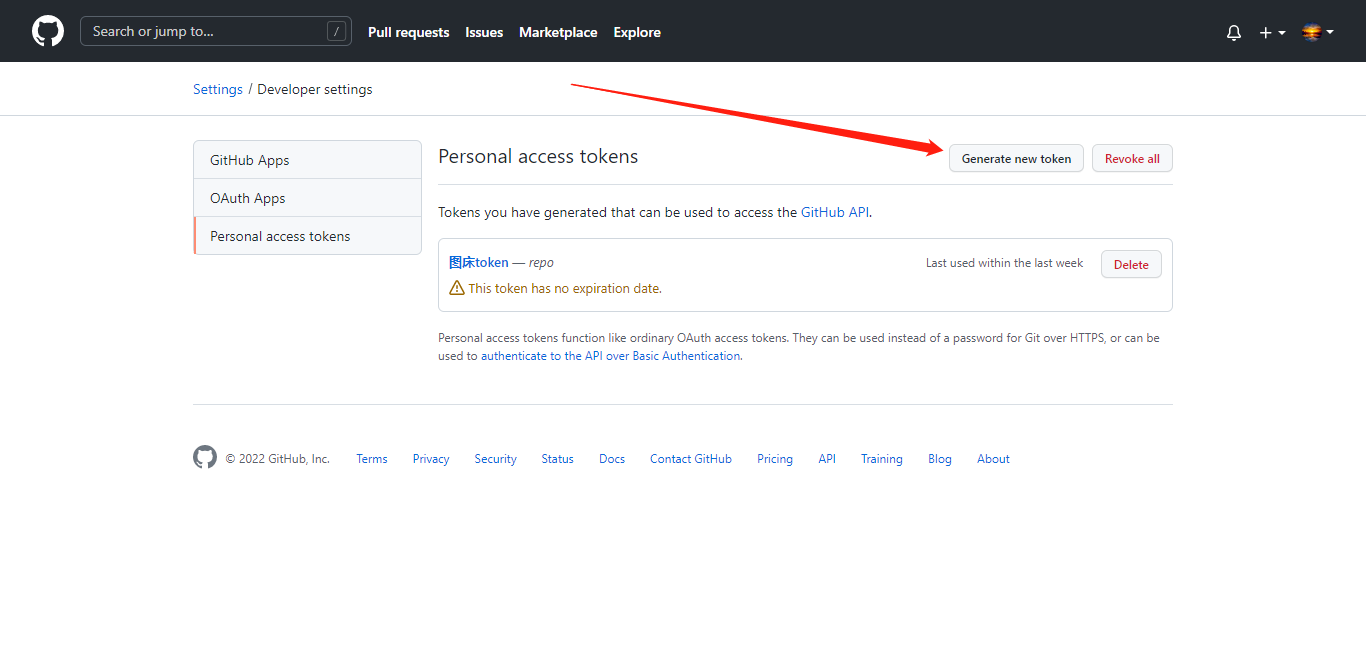Click Generate new token button
The height and width of the screenshot is (663, 1366).
coord(1016,158)
